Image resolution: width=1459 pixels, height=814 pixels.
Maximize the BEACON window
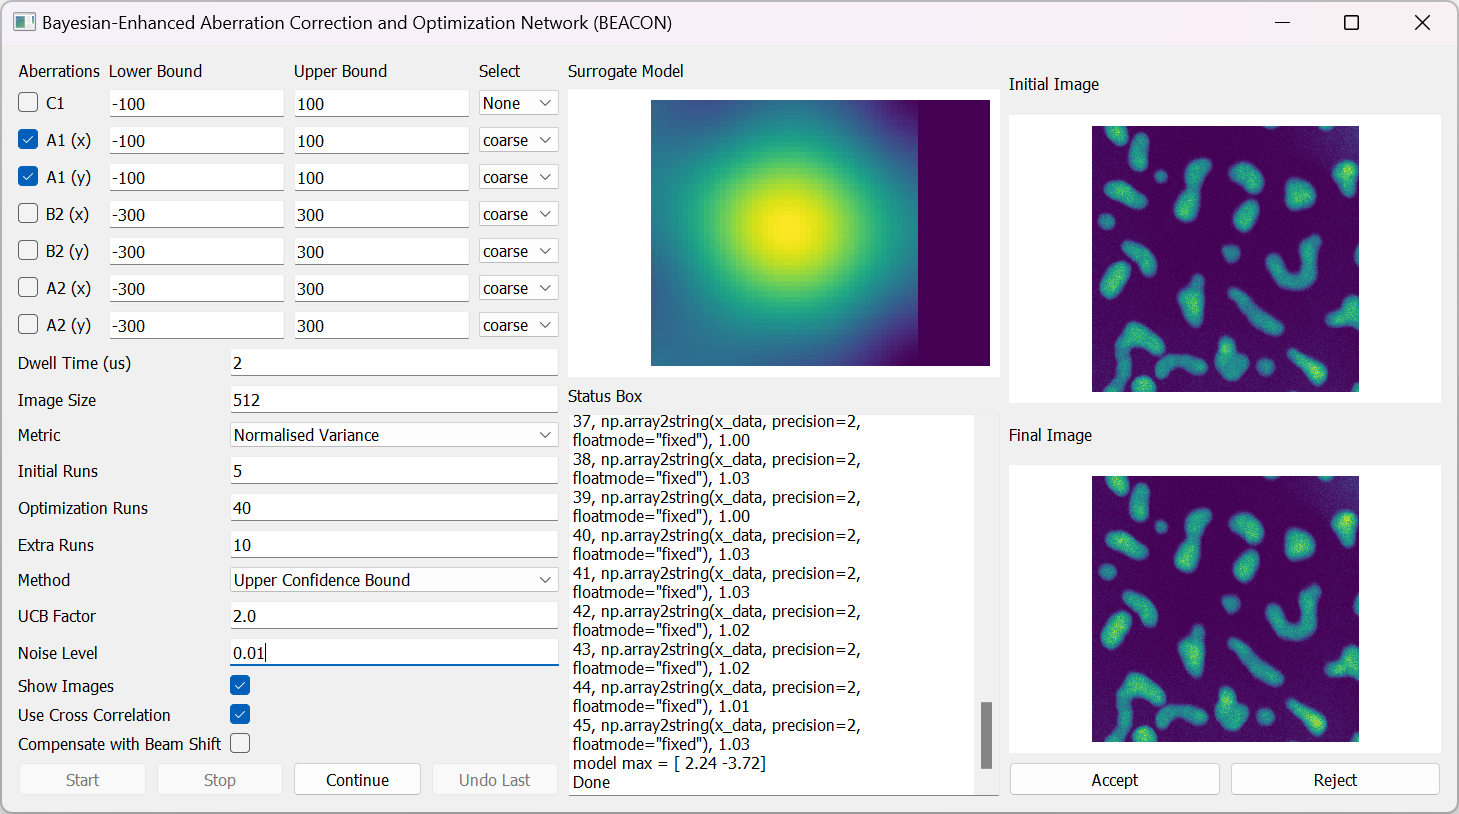coord(1351,22)
